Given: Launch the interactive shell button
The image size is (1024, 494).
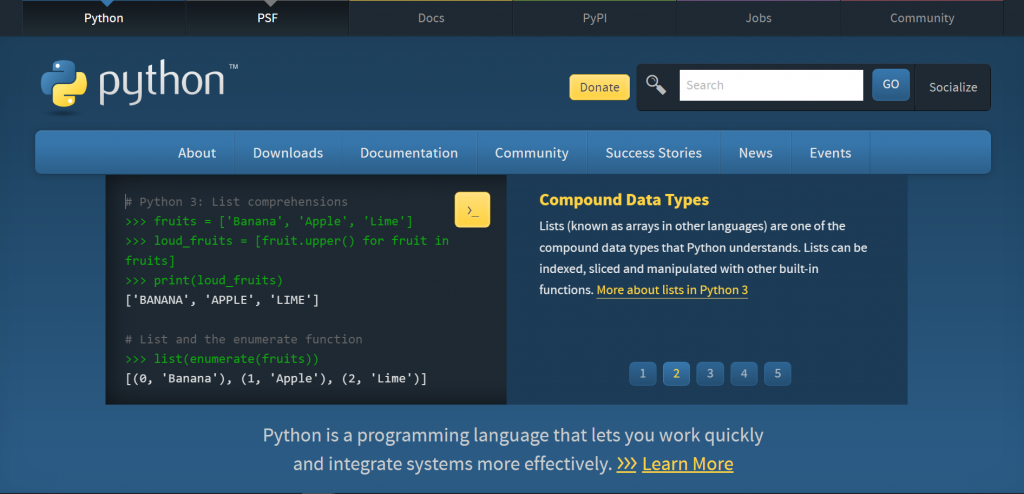Looking at the screenshot, I should pos(472,210).
